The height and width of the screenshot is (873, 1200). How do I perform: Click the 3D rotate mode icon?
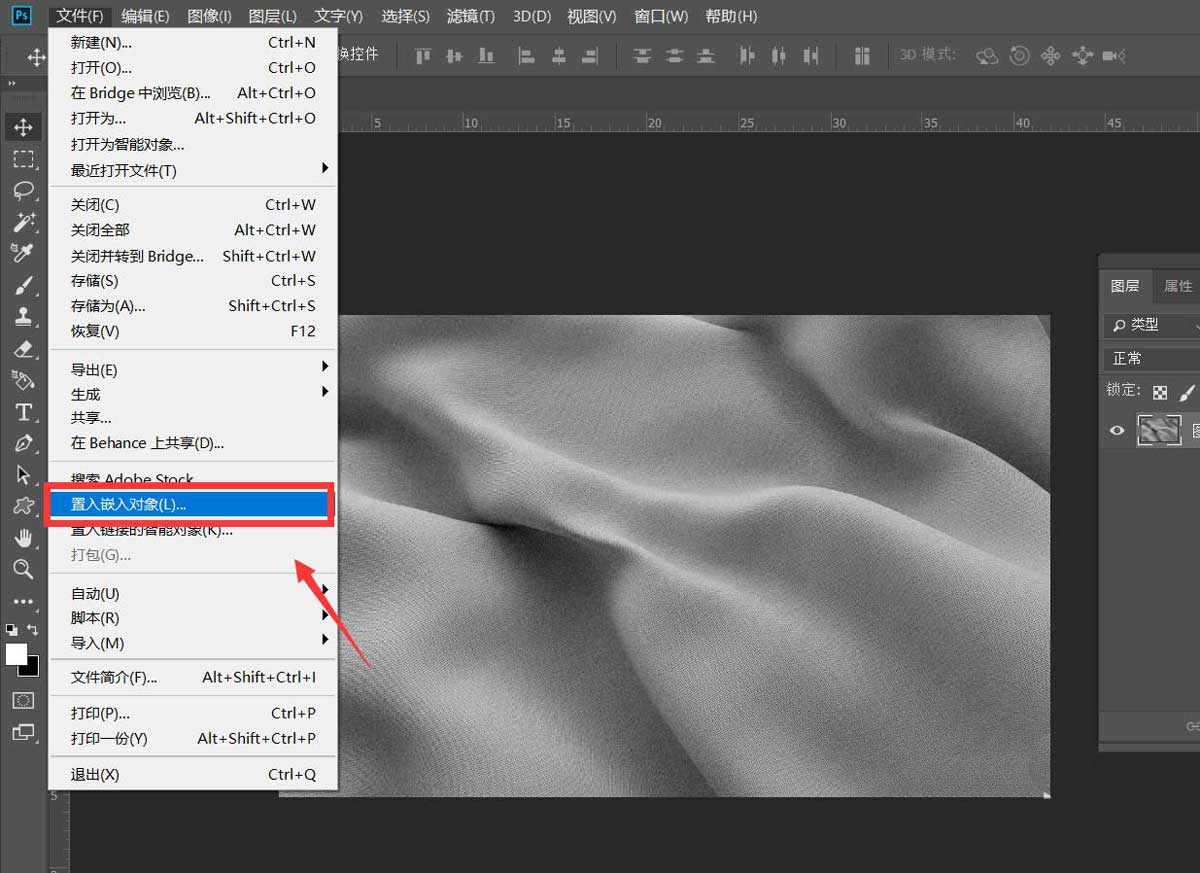(987, 56)
